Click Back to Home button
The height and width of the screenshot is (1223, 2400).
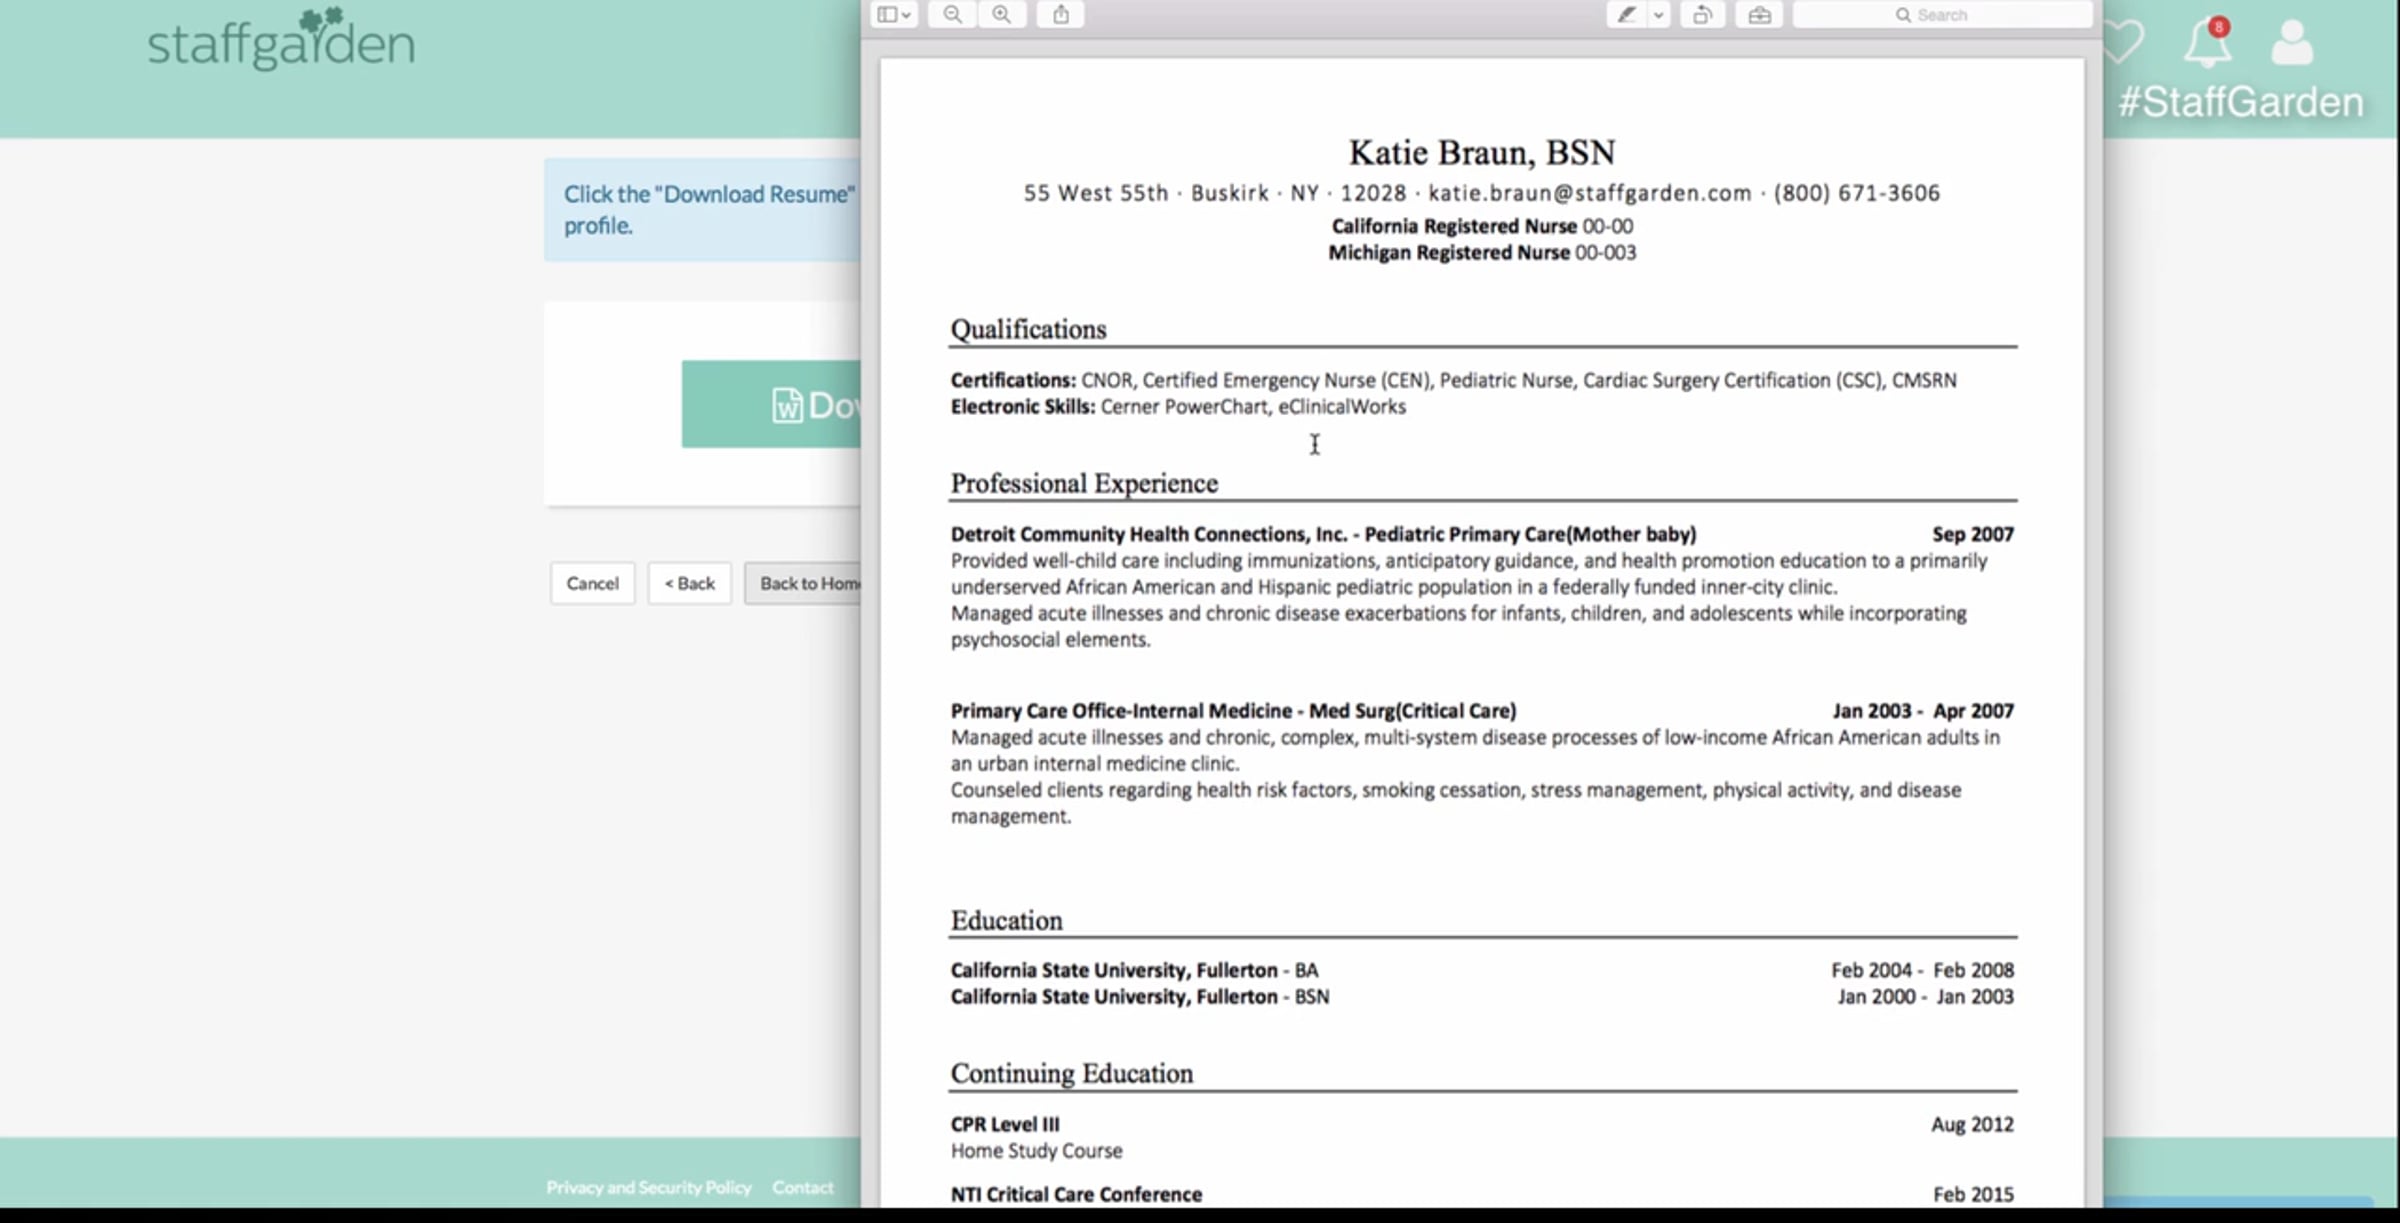[x=803, y=583]
